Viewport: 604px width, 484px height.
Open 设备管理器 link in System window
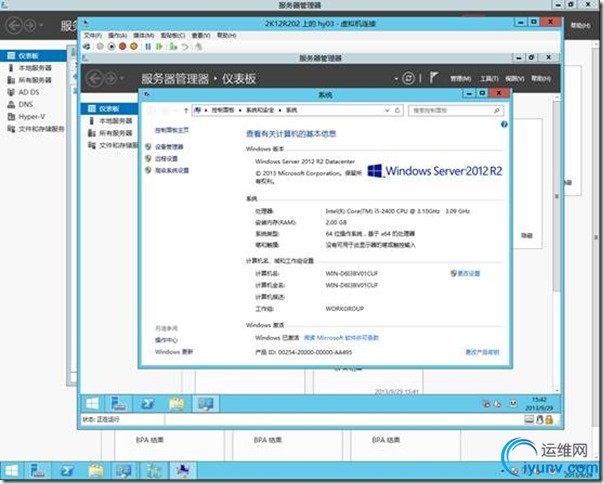(169, 147)
